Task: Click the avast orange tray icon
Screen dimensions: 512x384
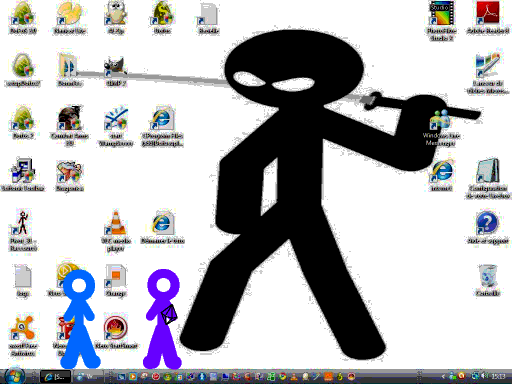Action: [461, 376]
